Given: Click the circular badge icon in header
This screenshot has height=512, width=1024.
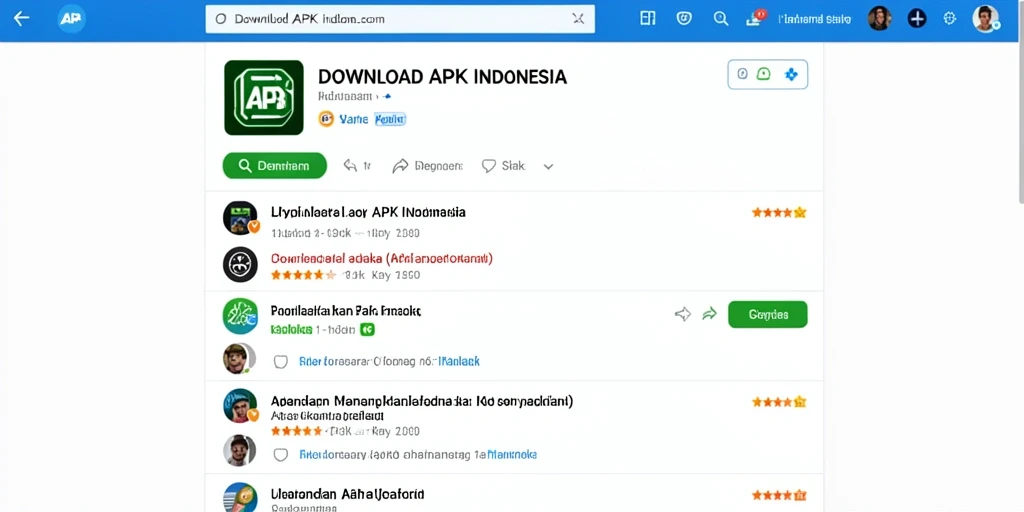Looking at the screenshot, I should [x=684, y=18].
